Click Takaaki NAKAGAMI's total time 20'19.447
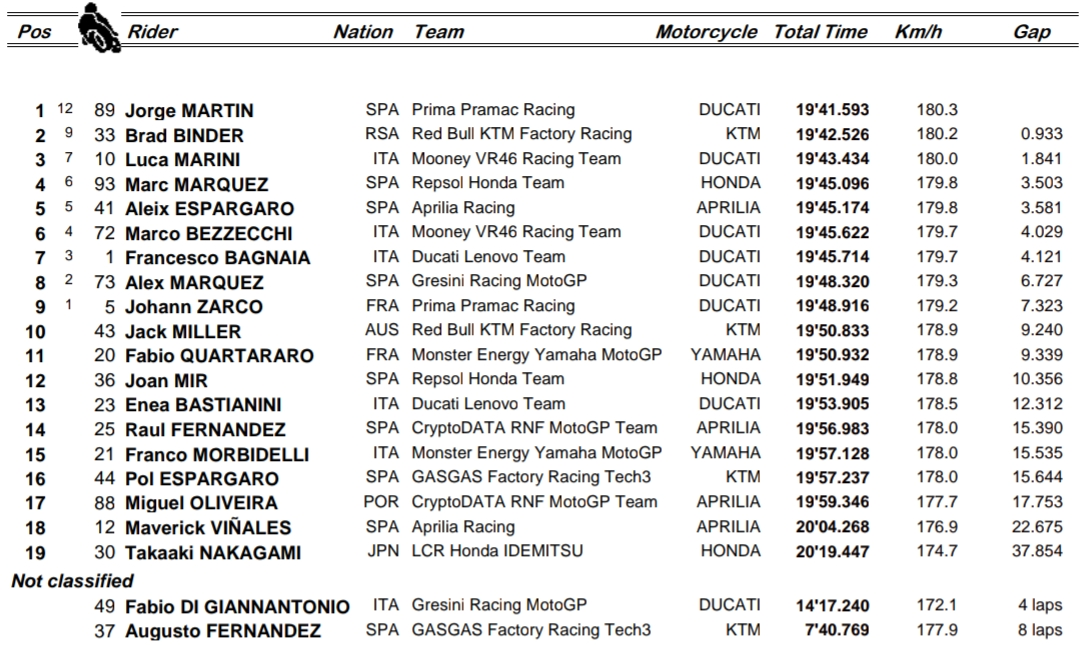The height and width of the screenshot is (645, 1079). (832, 552)
